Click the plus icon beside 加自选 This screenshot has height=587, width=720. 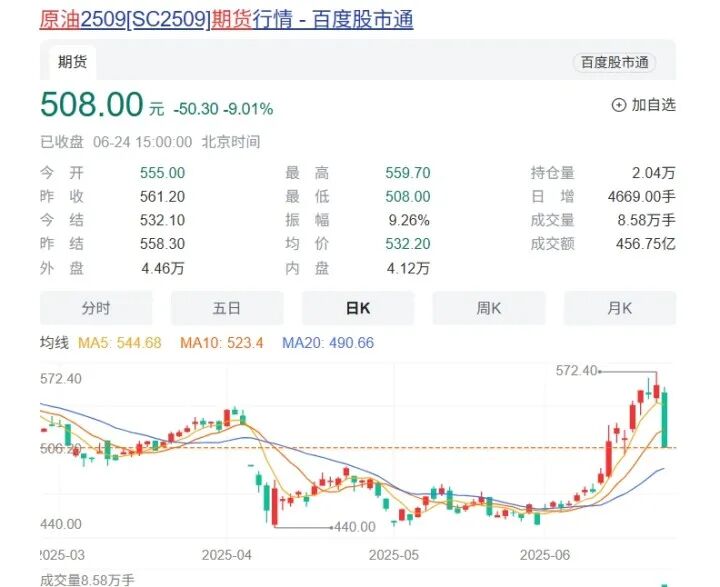[619, 105]
